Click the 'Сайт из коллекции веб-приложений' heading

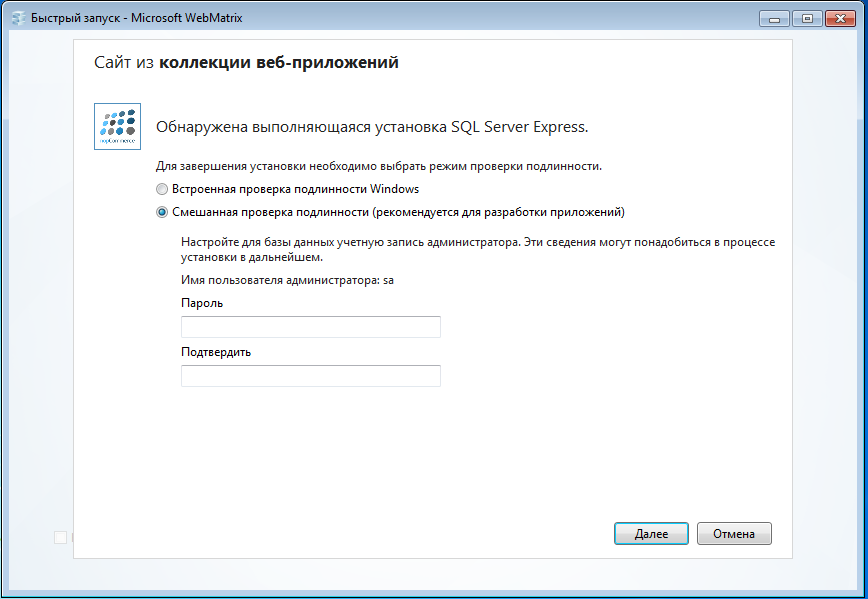pos(246,62)
